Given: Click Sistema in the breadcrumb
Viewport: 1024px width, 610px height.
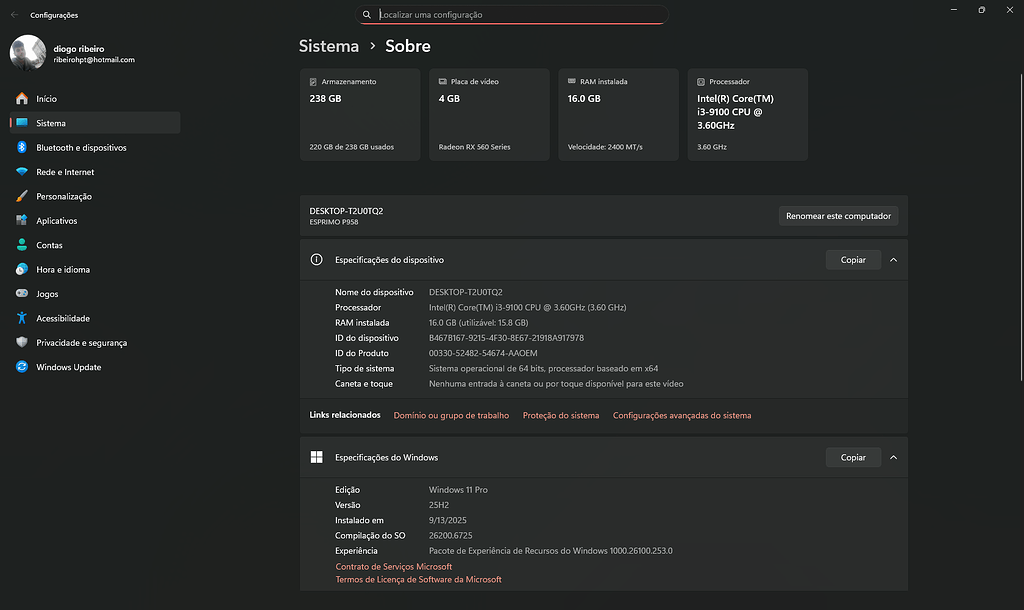Looking at the screenshot, I should 328,46.
